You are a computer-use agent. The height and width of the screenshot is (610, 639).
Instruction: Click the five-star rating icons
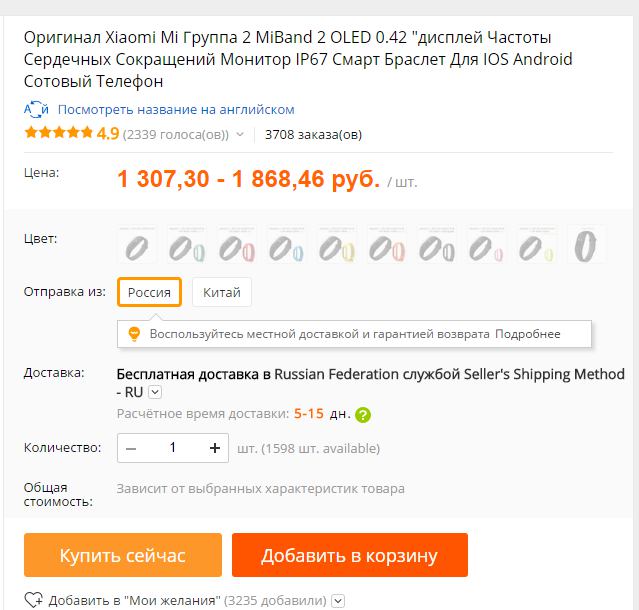(58, 133)
